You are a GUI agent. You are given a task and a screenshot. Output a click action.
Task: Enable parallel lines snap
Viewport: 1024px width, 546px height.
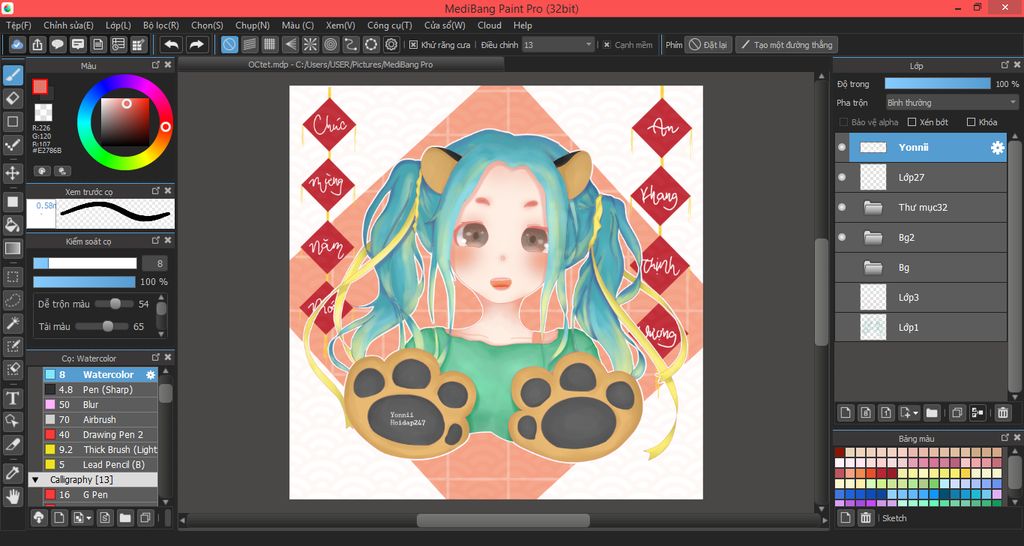coord(249,44)
